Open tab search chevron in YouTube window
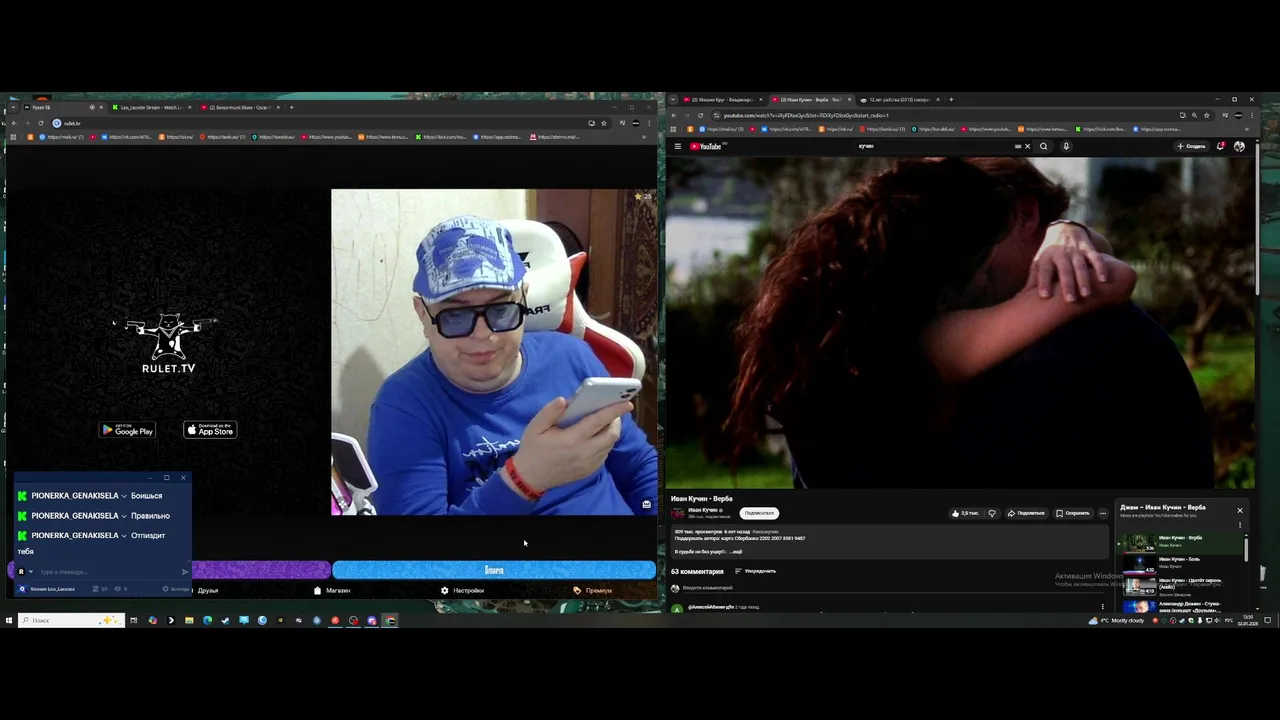 coord(673,100)
